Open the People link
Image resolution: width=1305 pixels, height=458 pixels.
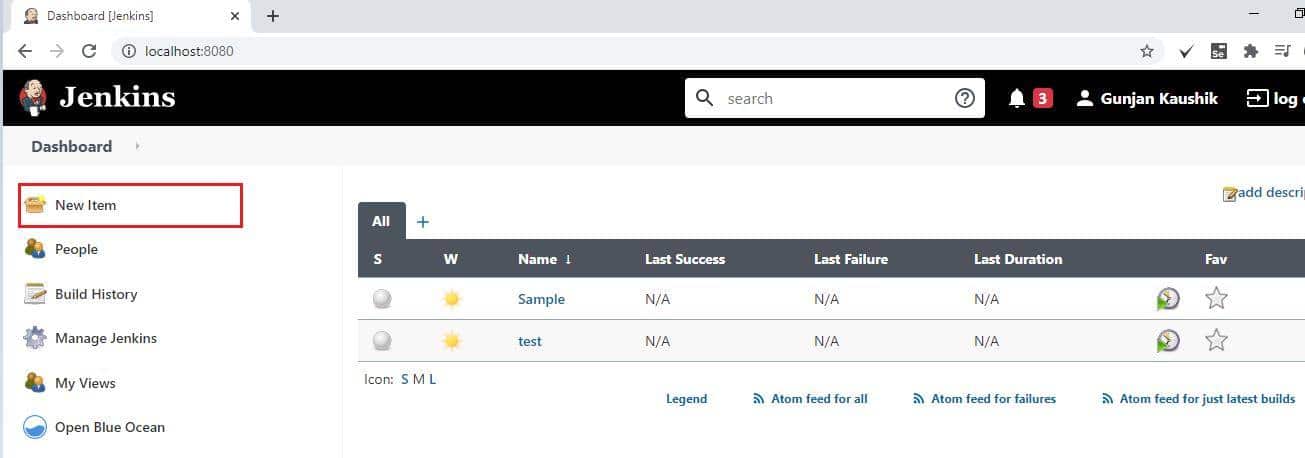(76, 249)
